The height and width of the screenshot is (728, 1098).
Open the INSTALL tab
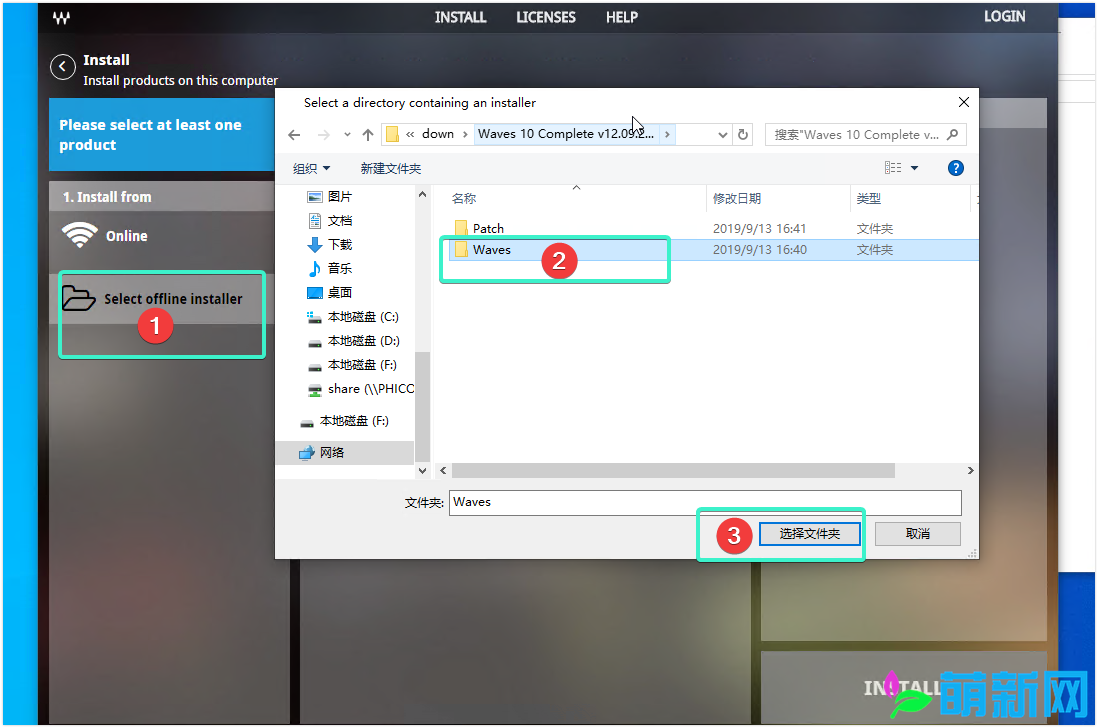(460, 17)
